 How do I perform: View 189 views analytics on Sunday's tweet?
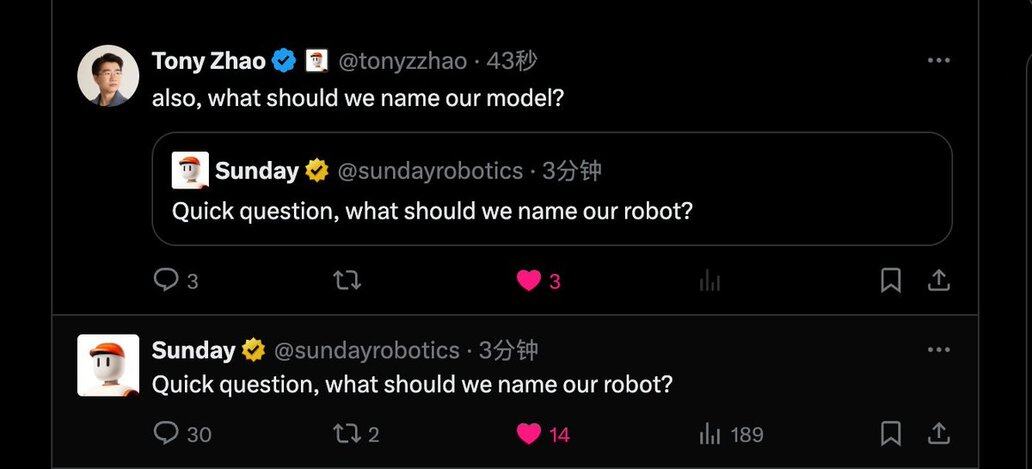point(710,433)
